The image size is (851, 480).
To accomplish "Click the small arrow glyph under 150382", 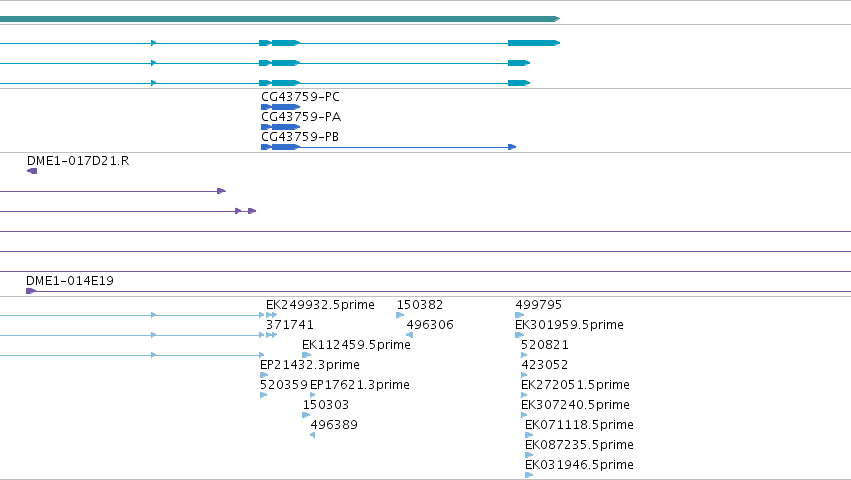I will [x=400, y=315].
